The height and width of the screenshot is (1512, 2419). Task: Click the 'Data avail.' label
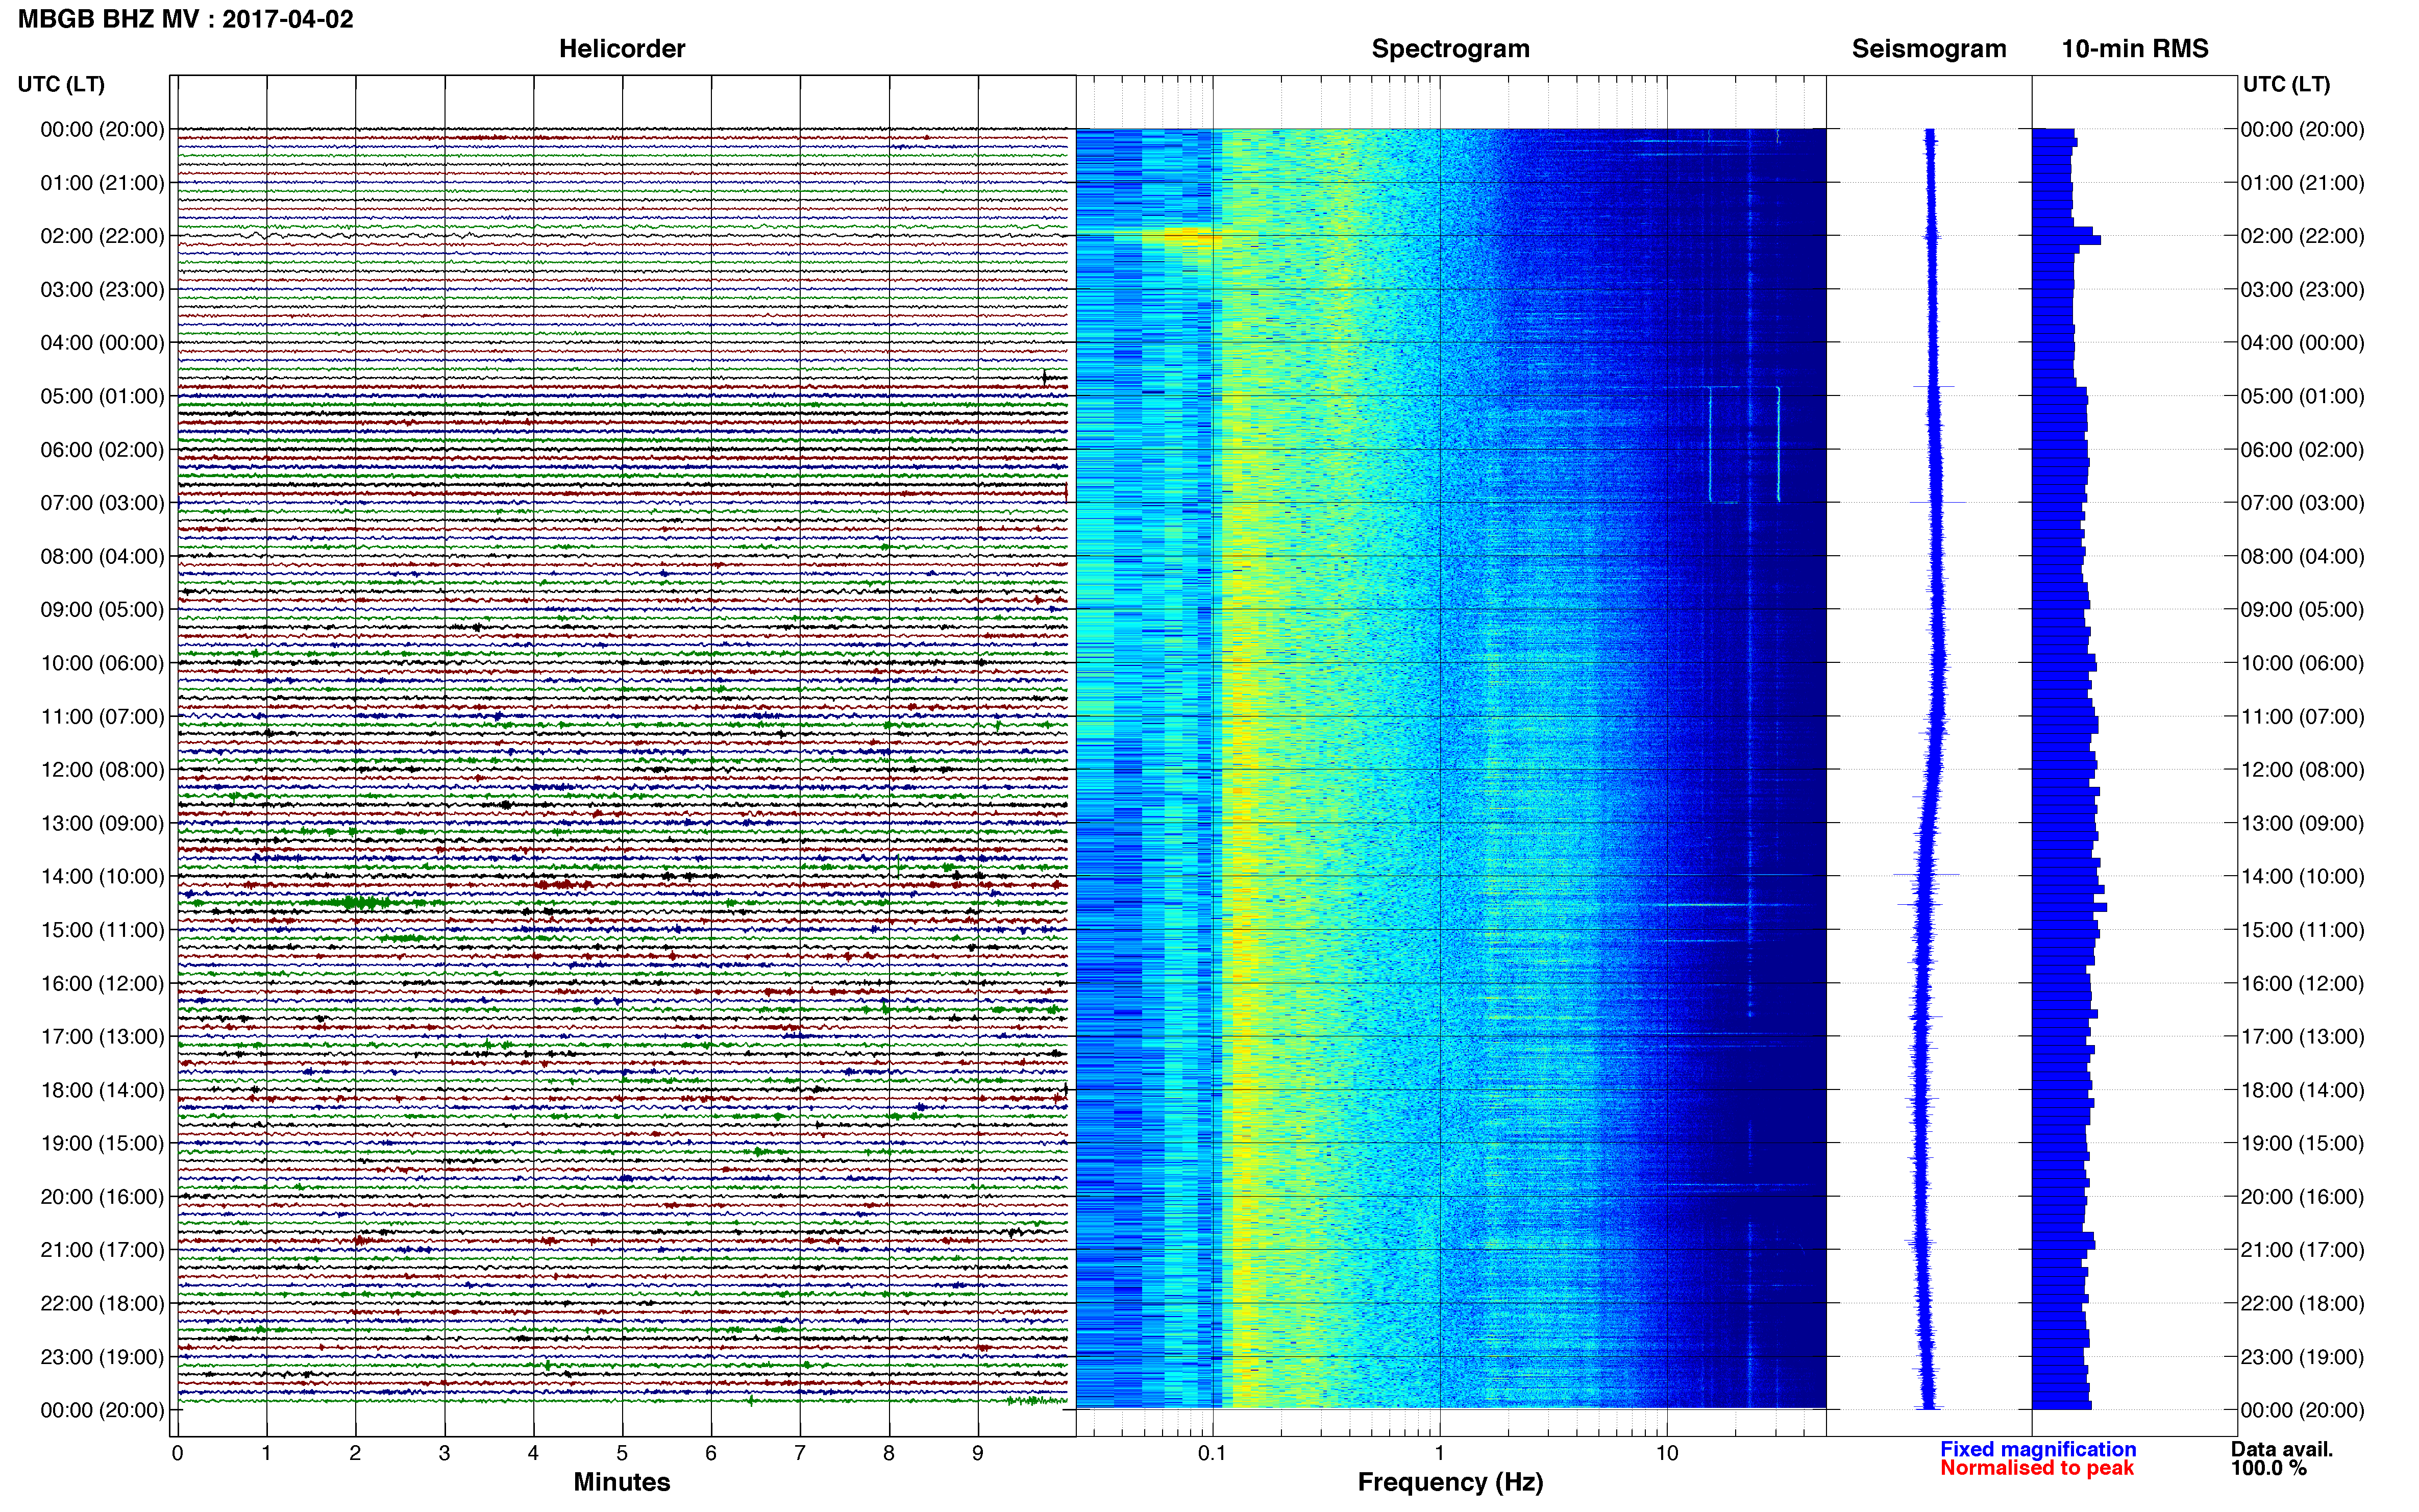(2282, 1449)
